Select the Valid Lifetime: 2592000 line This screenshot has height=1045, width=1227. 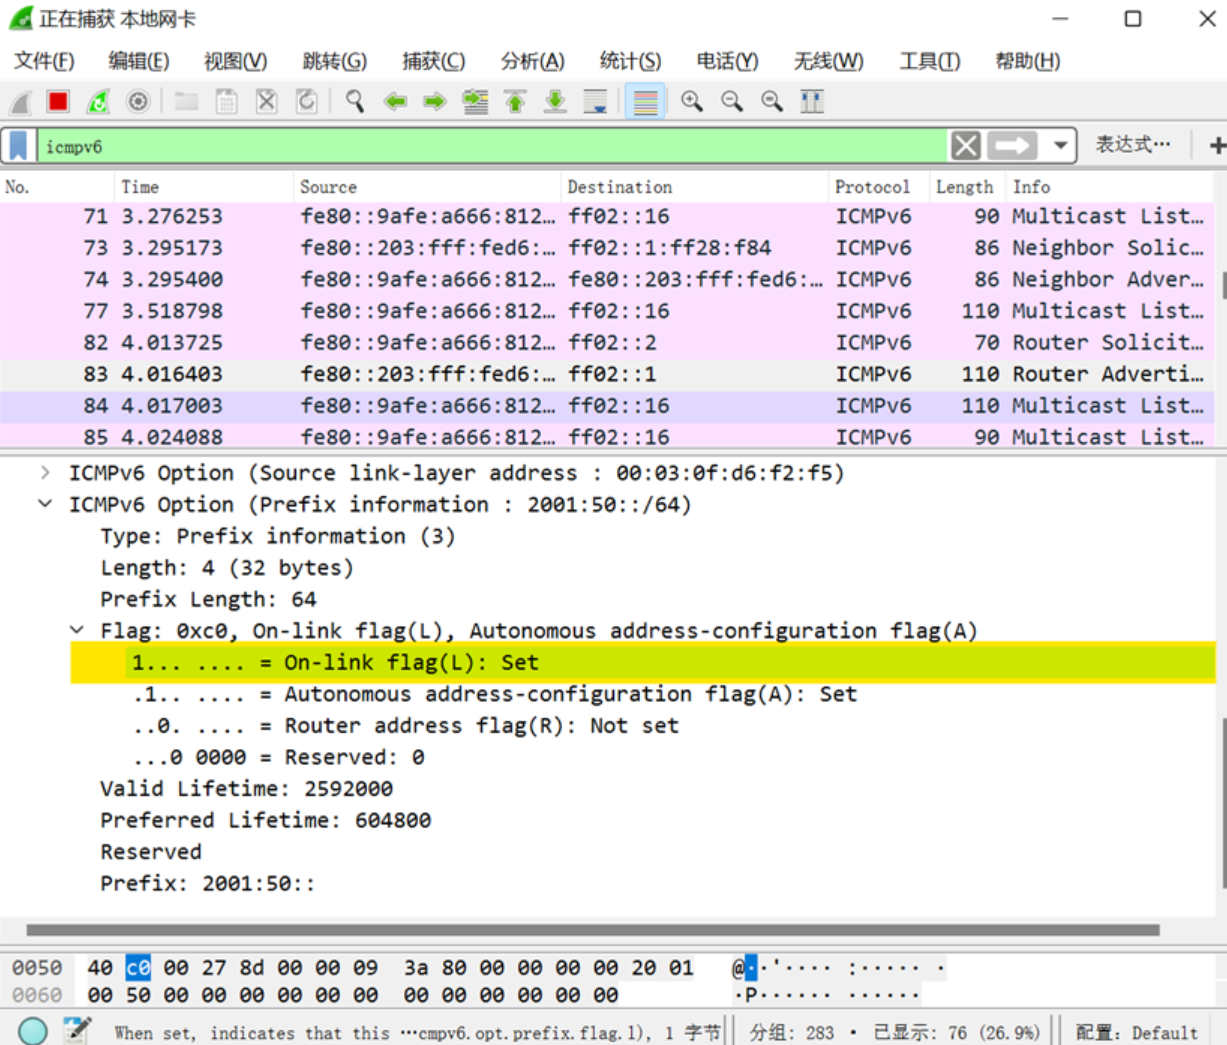246,789
